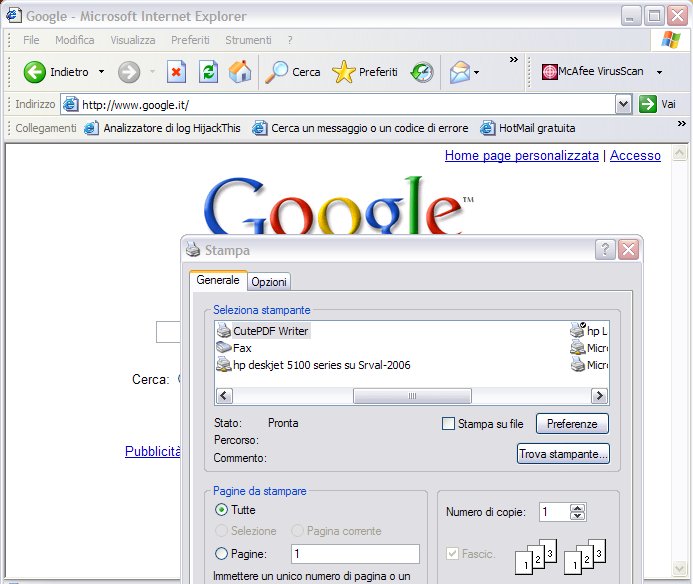693x584 pixels.
Task: Expand the address bar dropdown arrow
Action: click(x=623, y=103)
